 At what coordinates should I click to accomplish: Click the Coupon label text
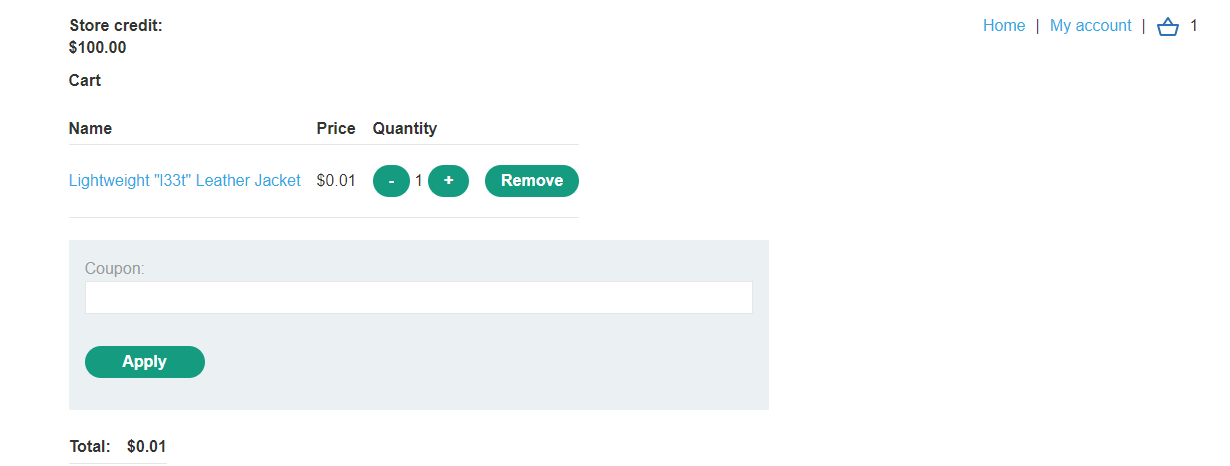(x=115, y=268)
